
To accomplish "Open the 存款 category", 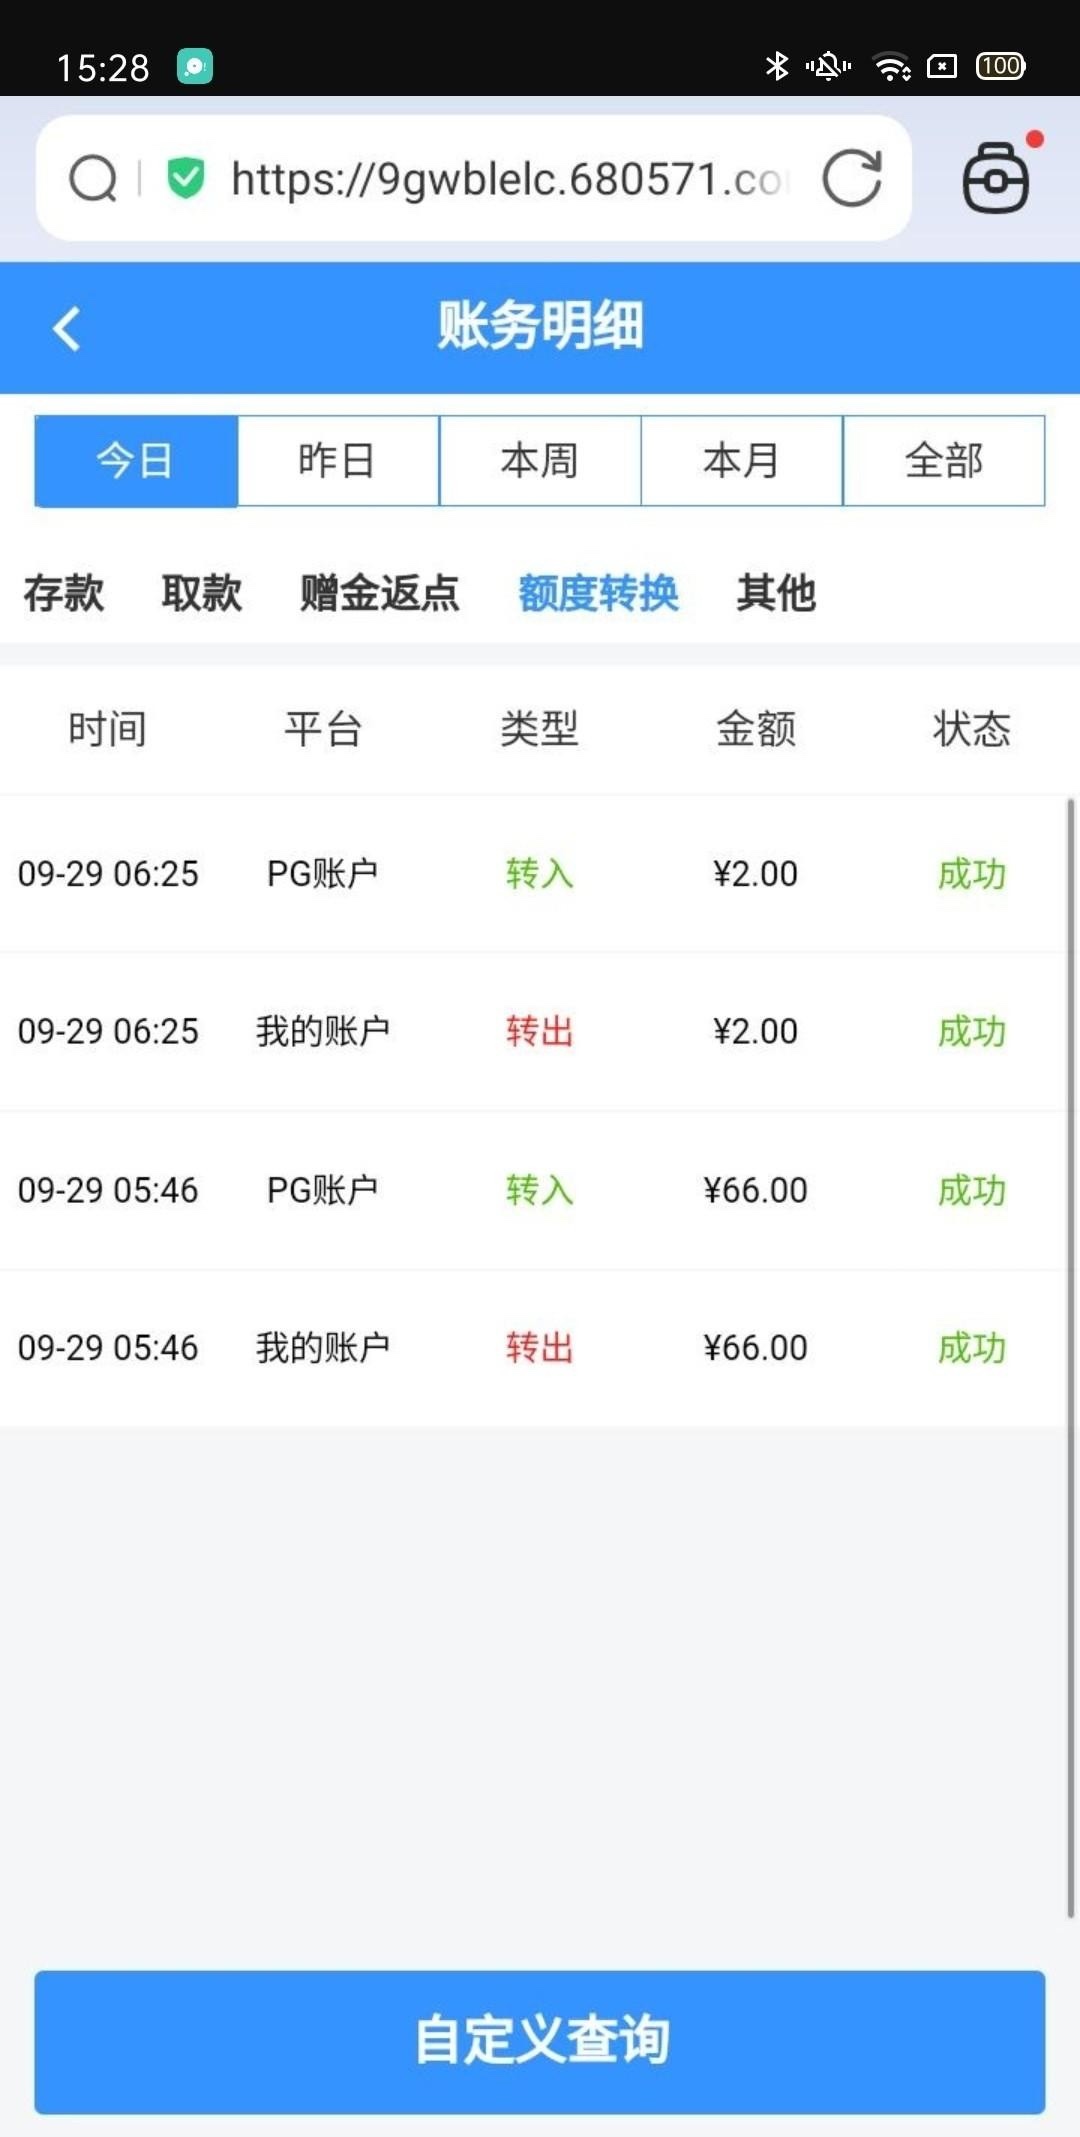I will click(64, 593).
